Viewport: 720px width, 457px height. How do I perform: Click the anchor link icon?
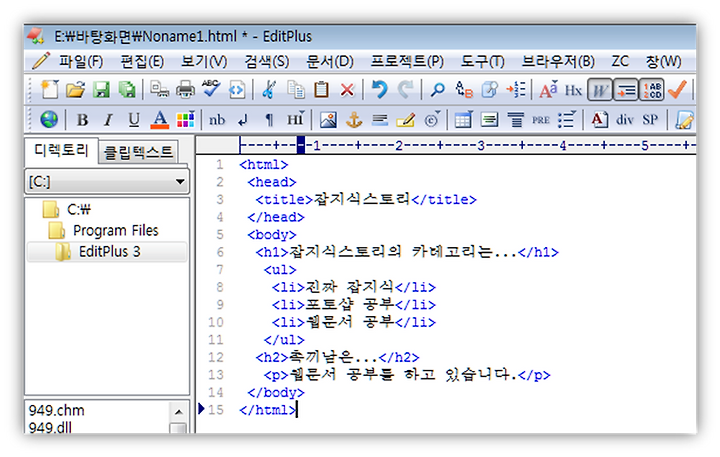354,120
